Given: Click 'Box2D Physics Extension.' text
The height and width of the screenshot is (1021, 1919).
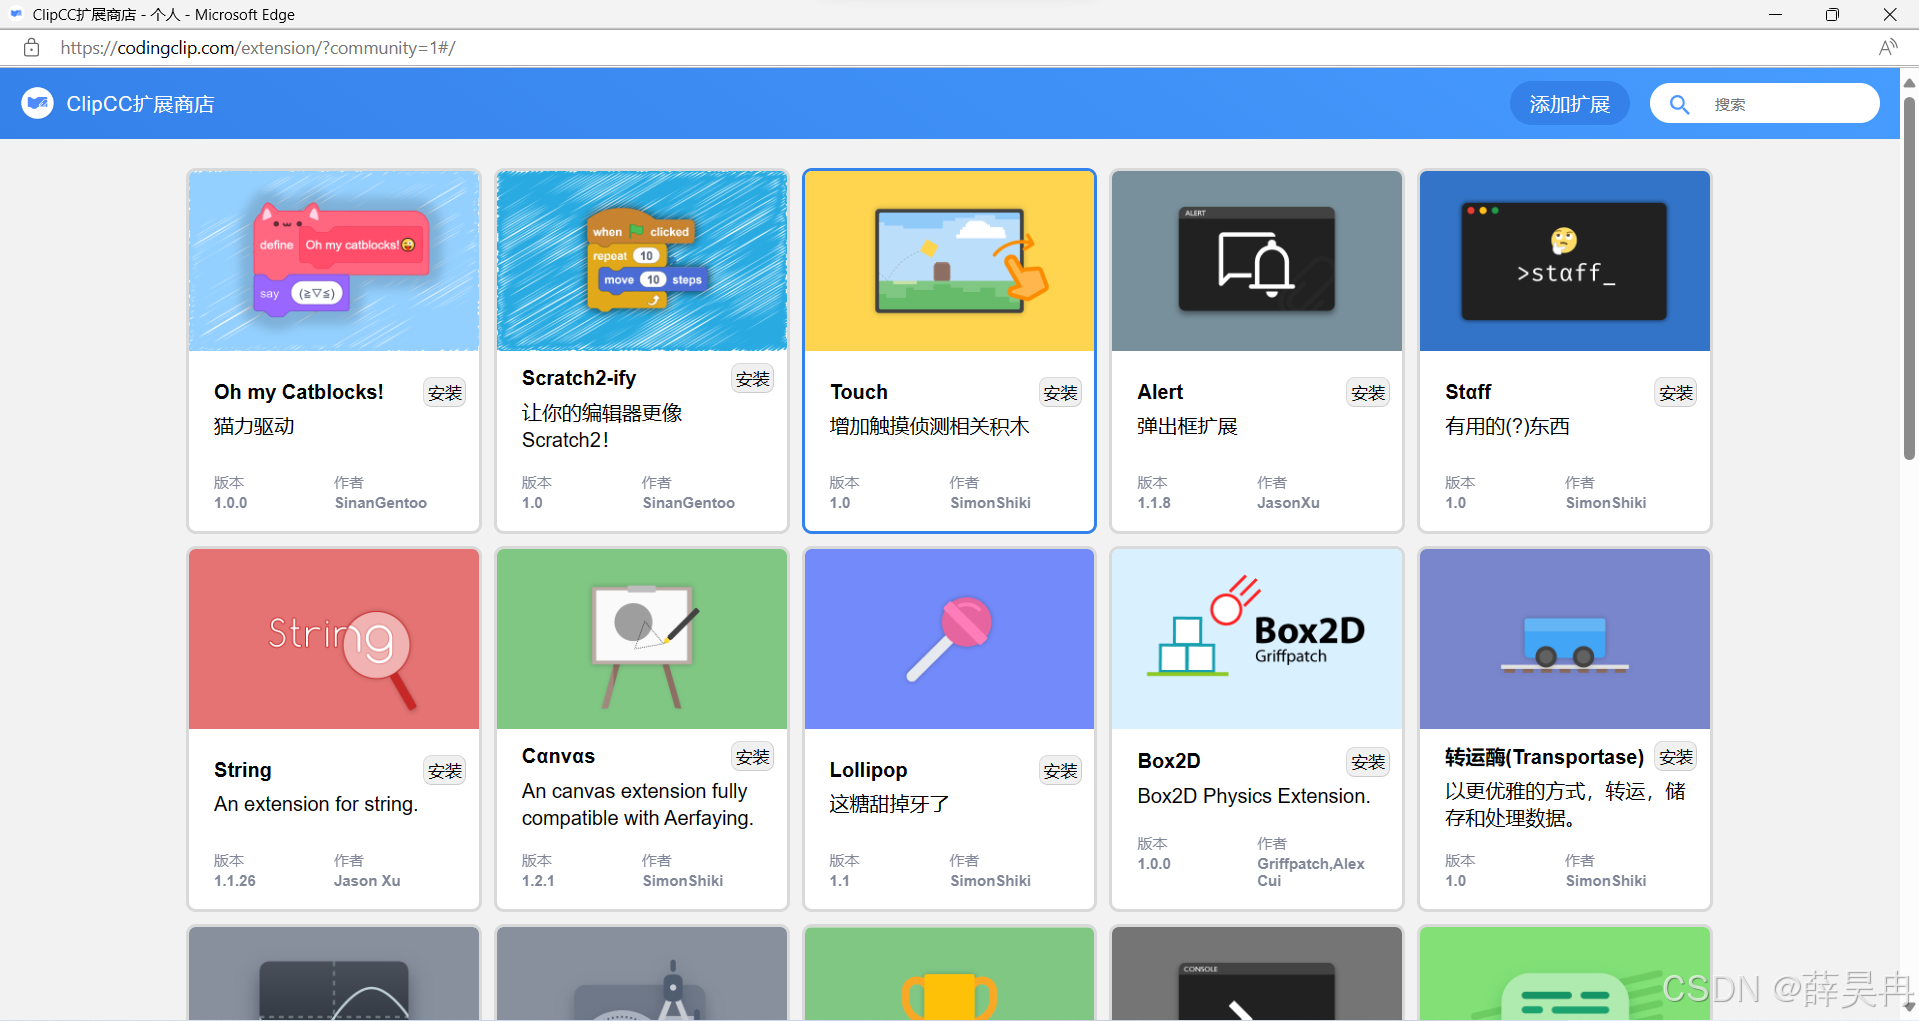Looking at the screenshot, I should pos(1254,796).
